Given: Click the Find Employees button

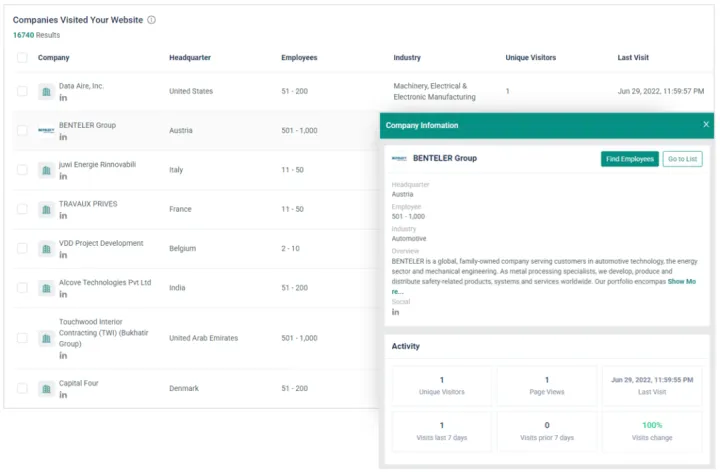Looking at the screenshot, I should 630,159.
